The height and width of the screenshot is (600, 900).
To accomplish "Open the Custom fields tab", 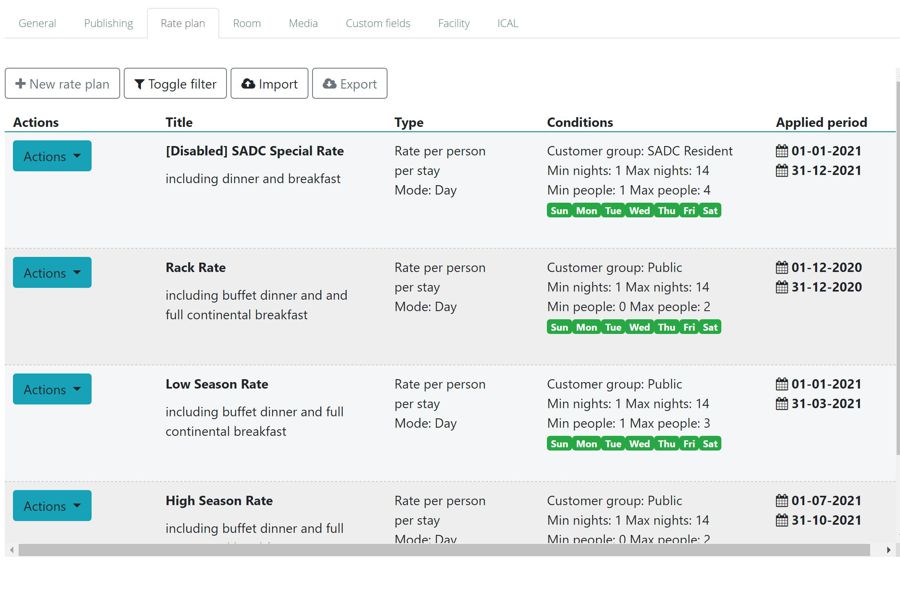I will (x=378, y=23).
